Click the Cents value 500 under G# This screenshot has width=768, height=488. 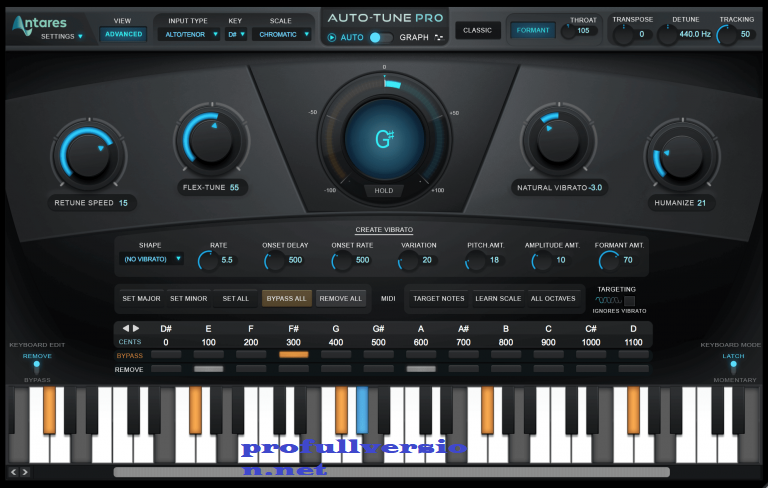tap(379, 342)
